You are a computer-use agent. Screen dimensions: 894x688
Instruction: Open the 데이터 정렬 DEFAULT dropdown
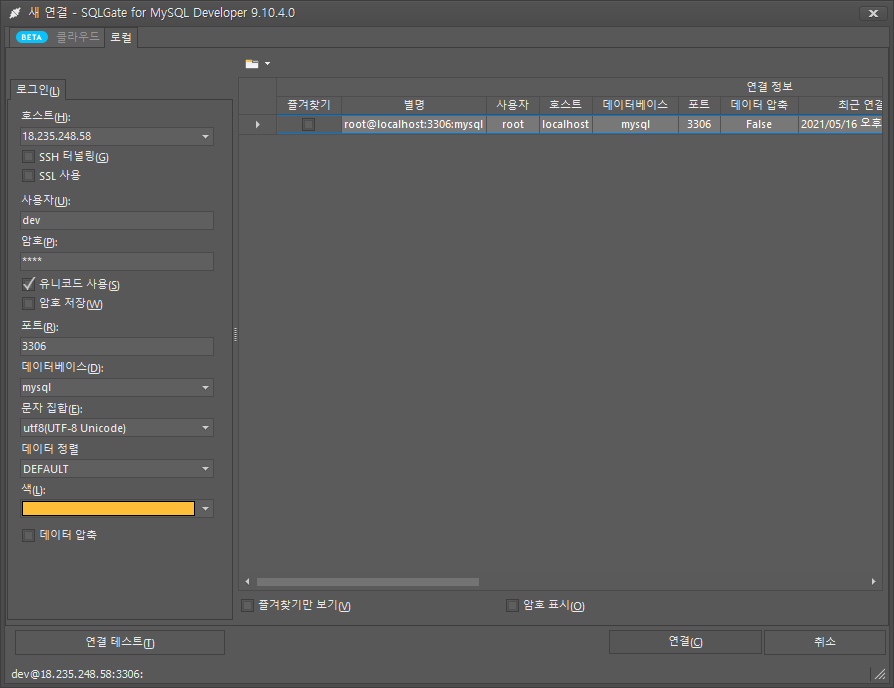point(205,469)
